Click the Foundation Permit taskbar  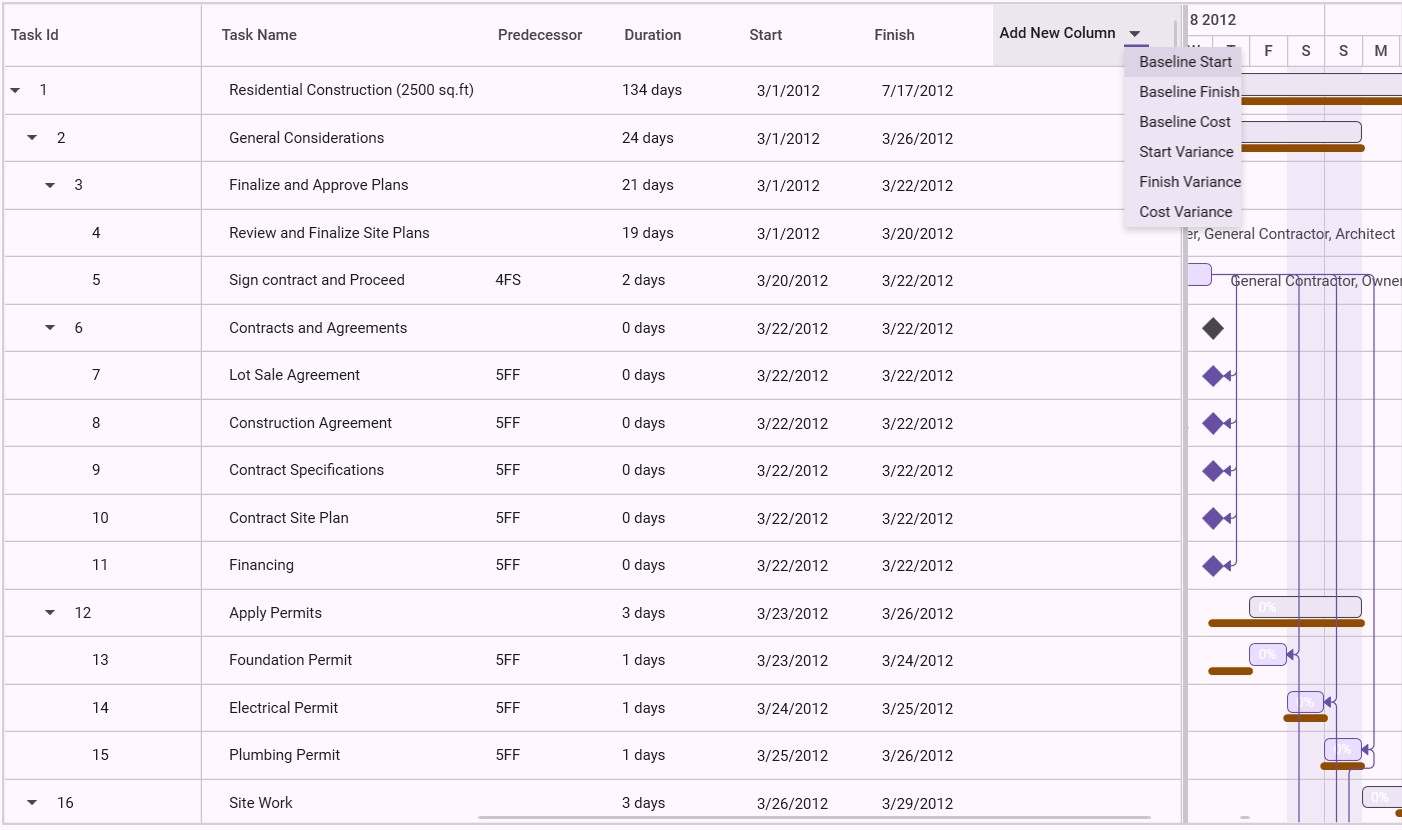tap(1268, 654)
